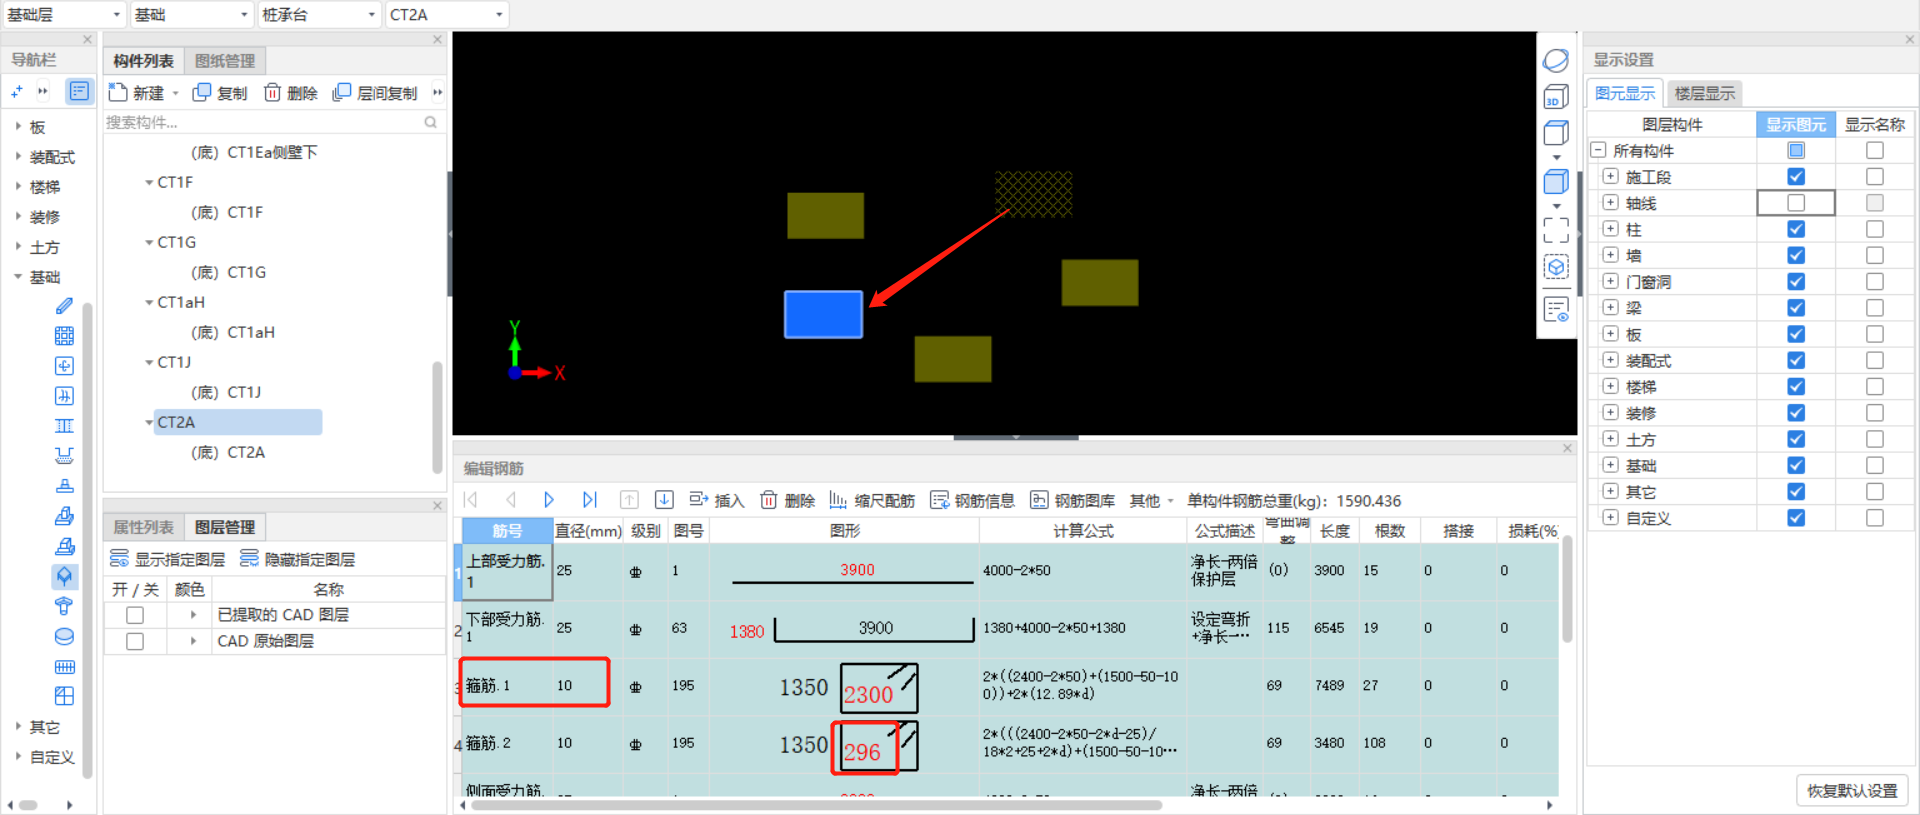Go to next rebar record arrow
Image resolution: width=1920 pixels, height=815 pixels.
click(x=549, y=500)
